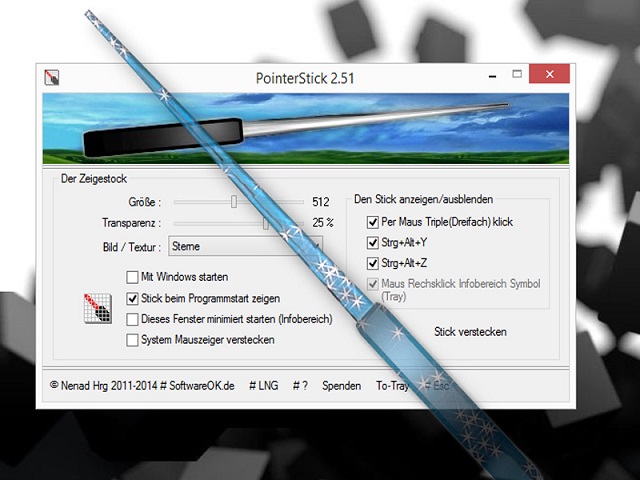
Task: Click the Den Stick anzeigen/ausblenden label
Action: (423, 199)
